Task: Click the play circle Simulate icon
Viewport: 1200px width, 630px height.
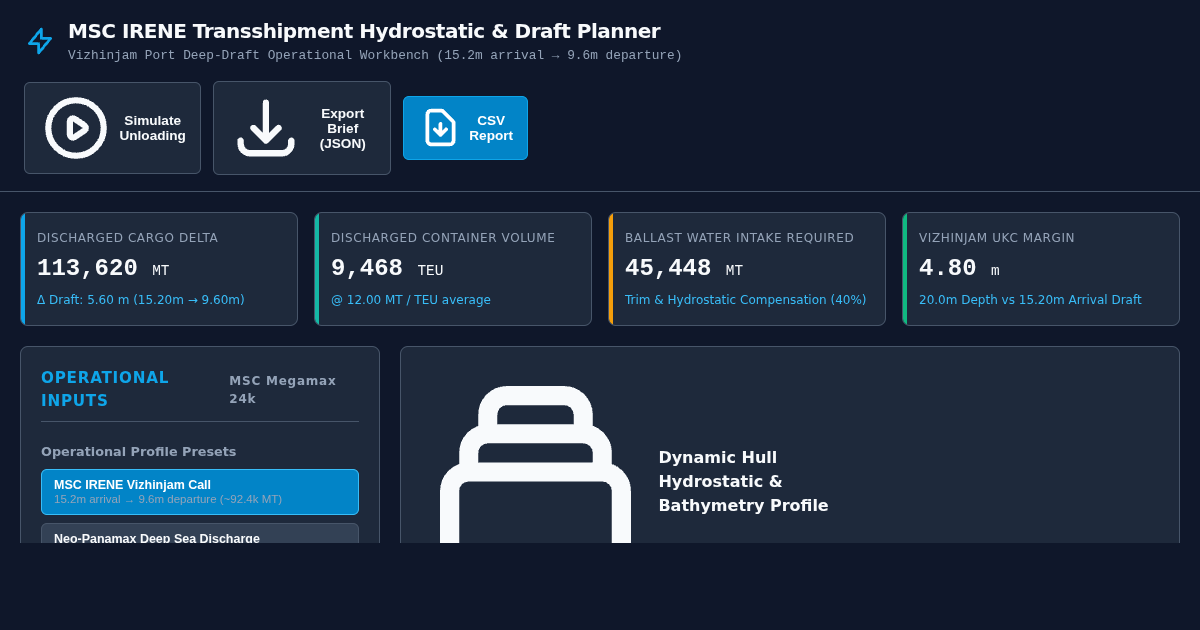Action: point(76,128)
